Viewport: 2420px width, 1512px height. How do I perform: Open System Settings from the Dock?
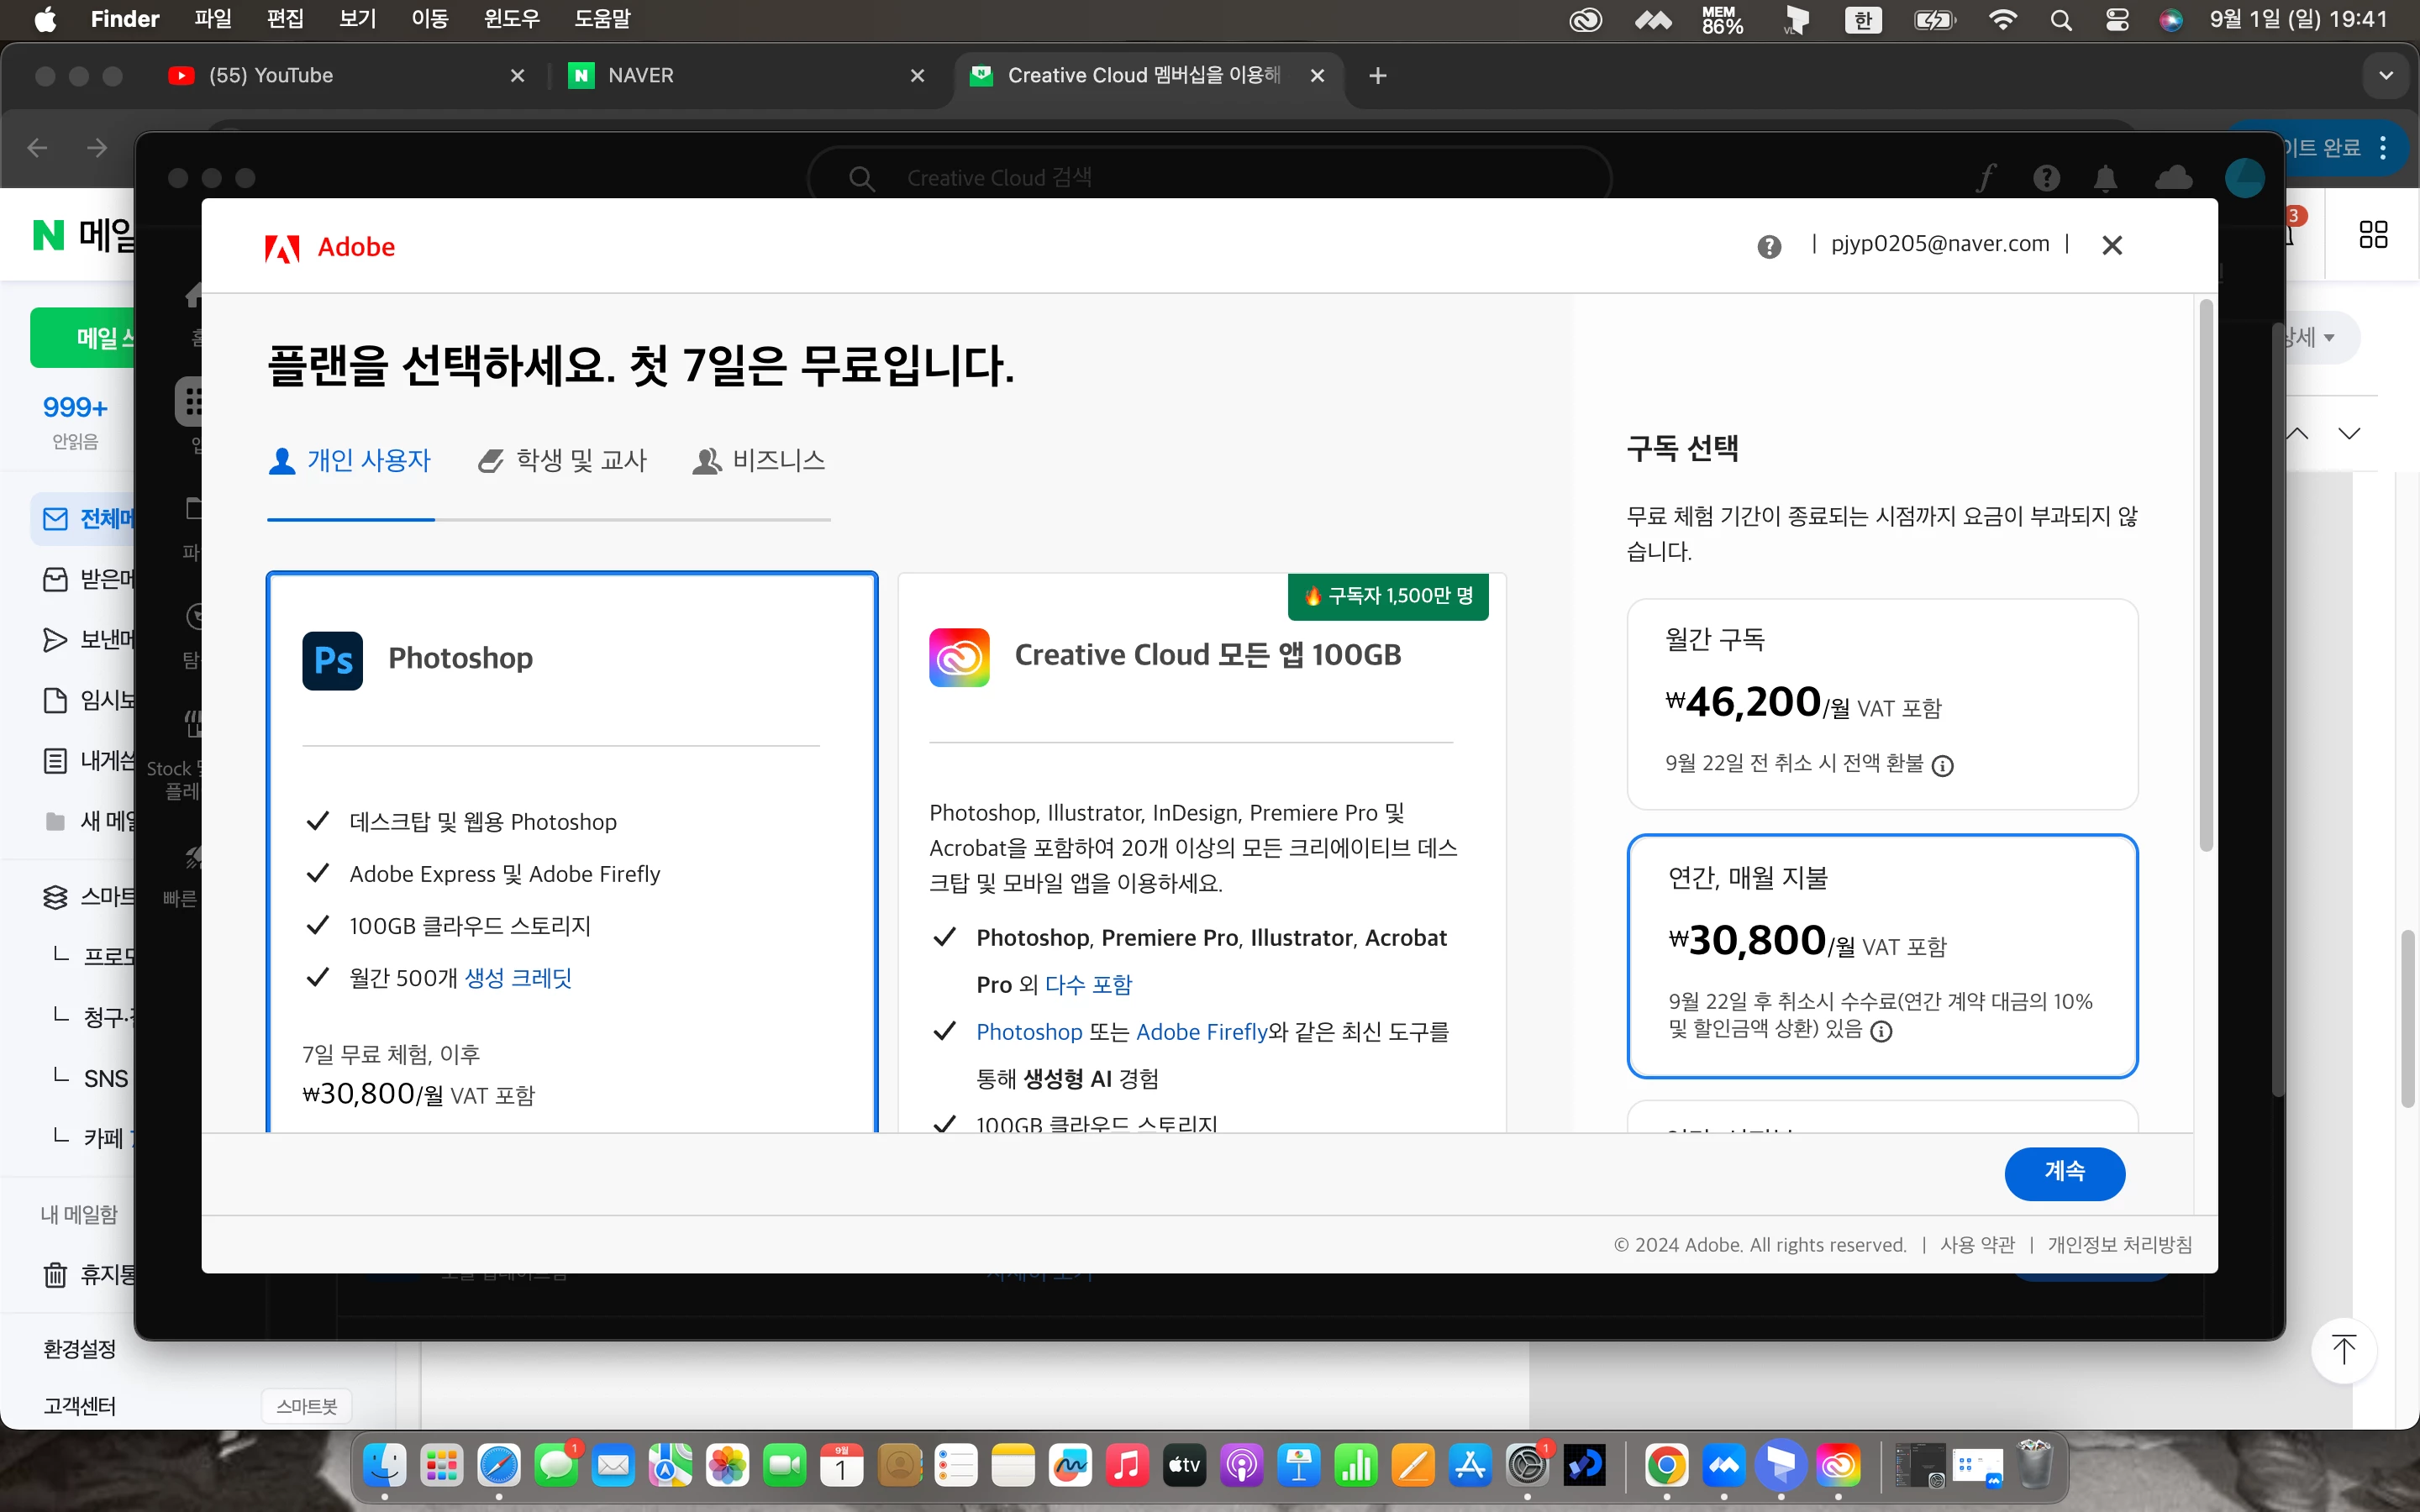coord(1527,1466)
